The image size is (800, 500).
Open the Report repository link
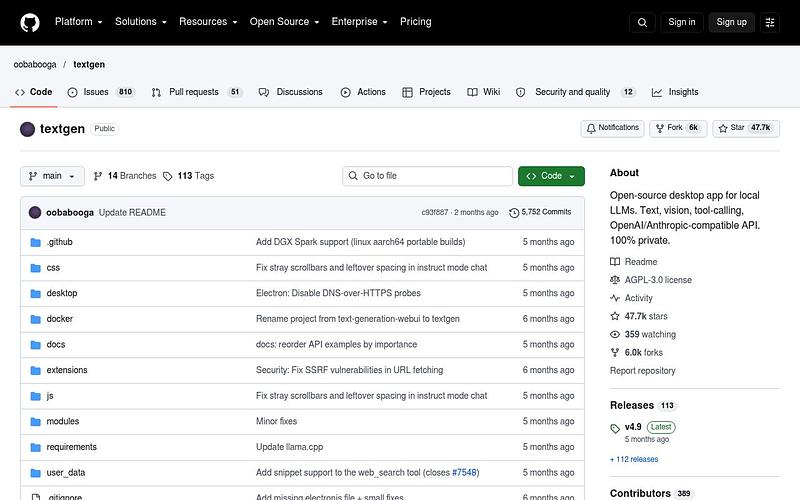pyautogui.click(x=642, y=371)
